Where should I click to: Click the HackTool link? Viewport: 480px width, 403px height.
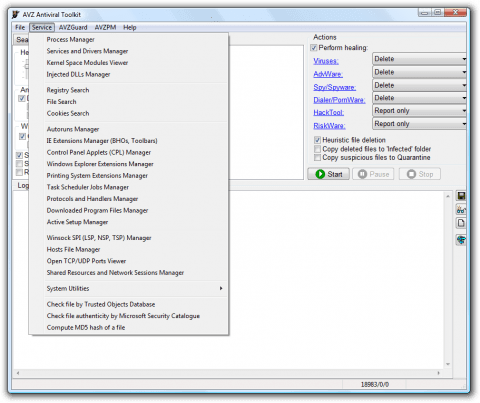(329, 113)
